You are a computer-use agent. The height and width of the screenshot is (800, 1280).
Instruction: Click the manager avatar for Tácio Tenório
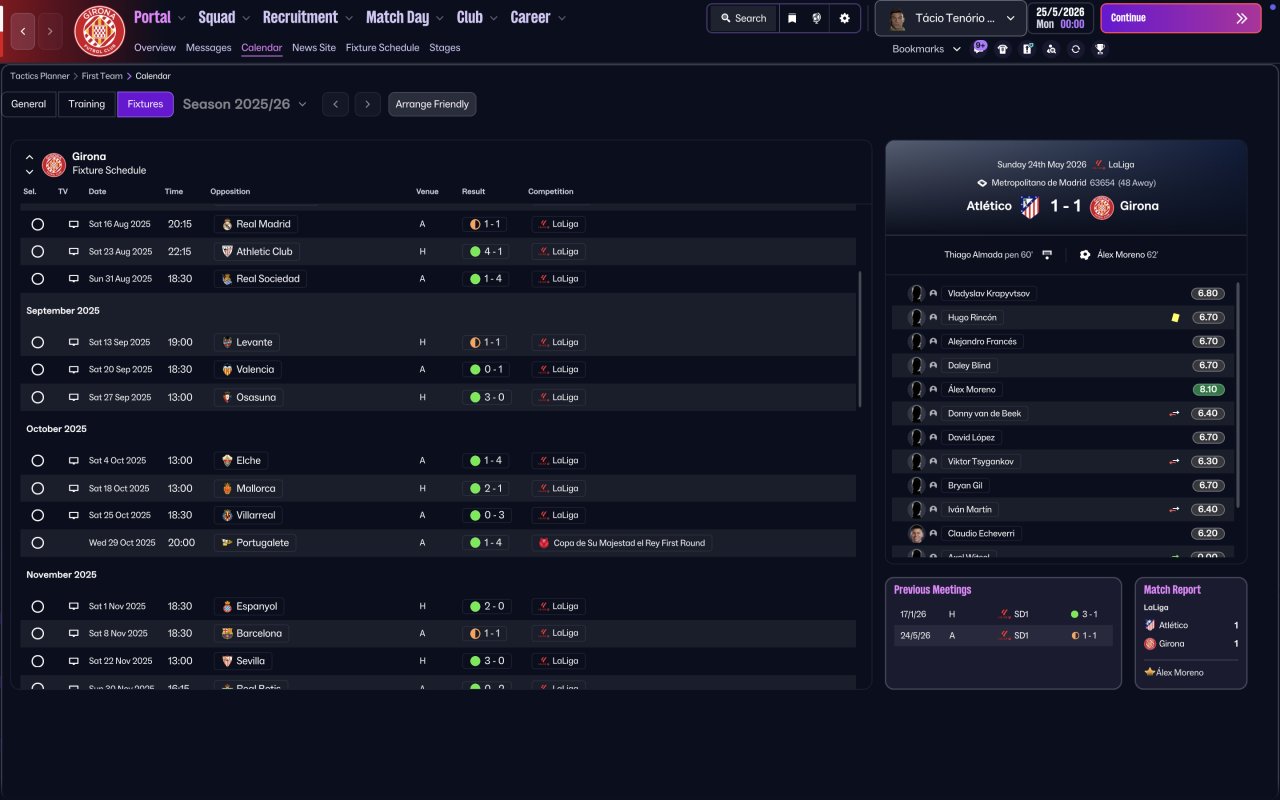pyautogui.click(x=897, y=18)
